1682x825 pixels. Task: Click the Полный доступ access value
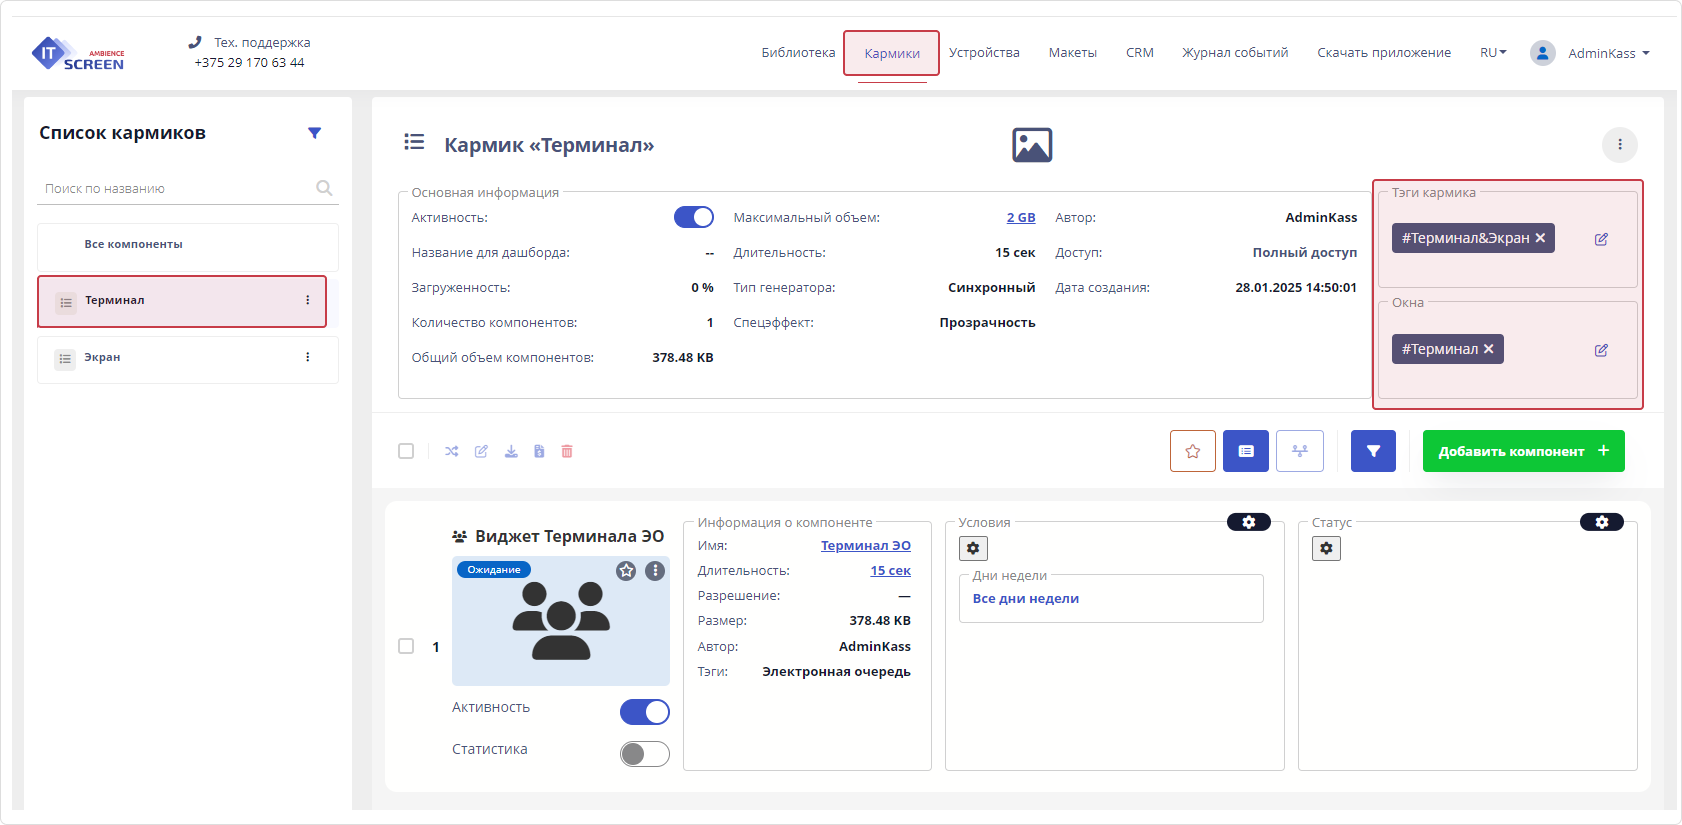click(1304, 253)
